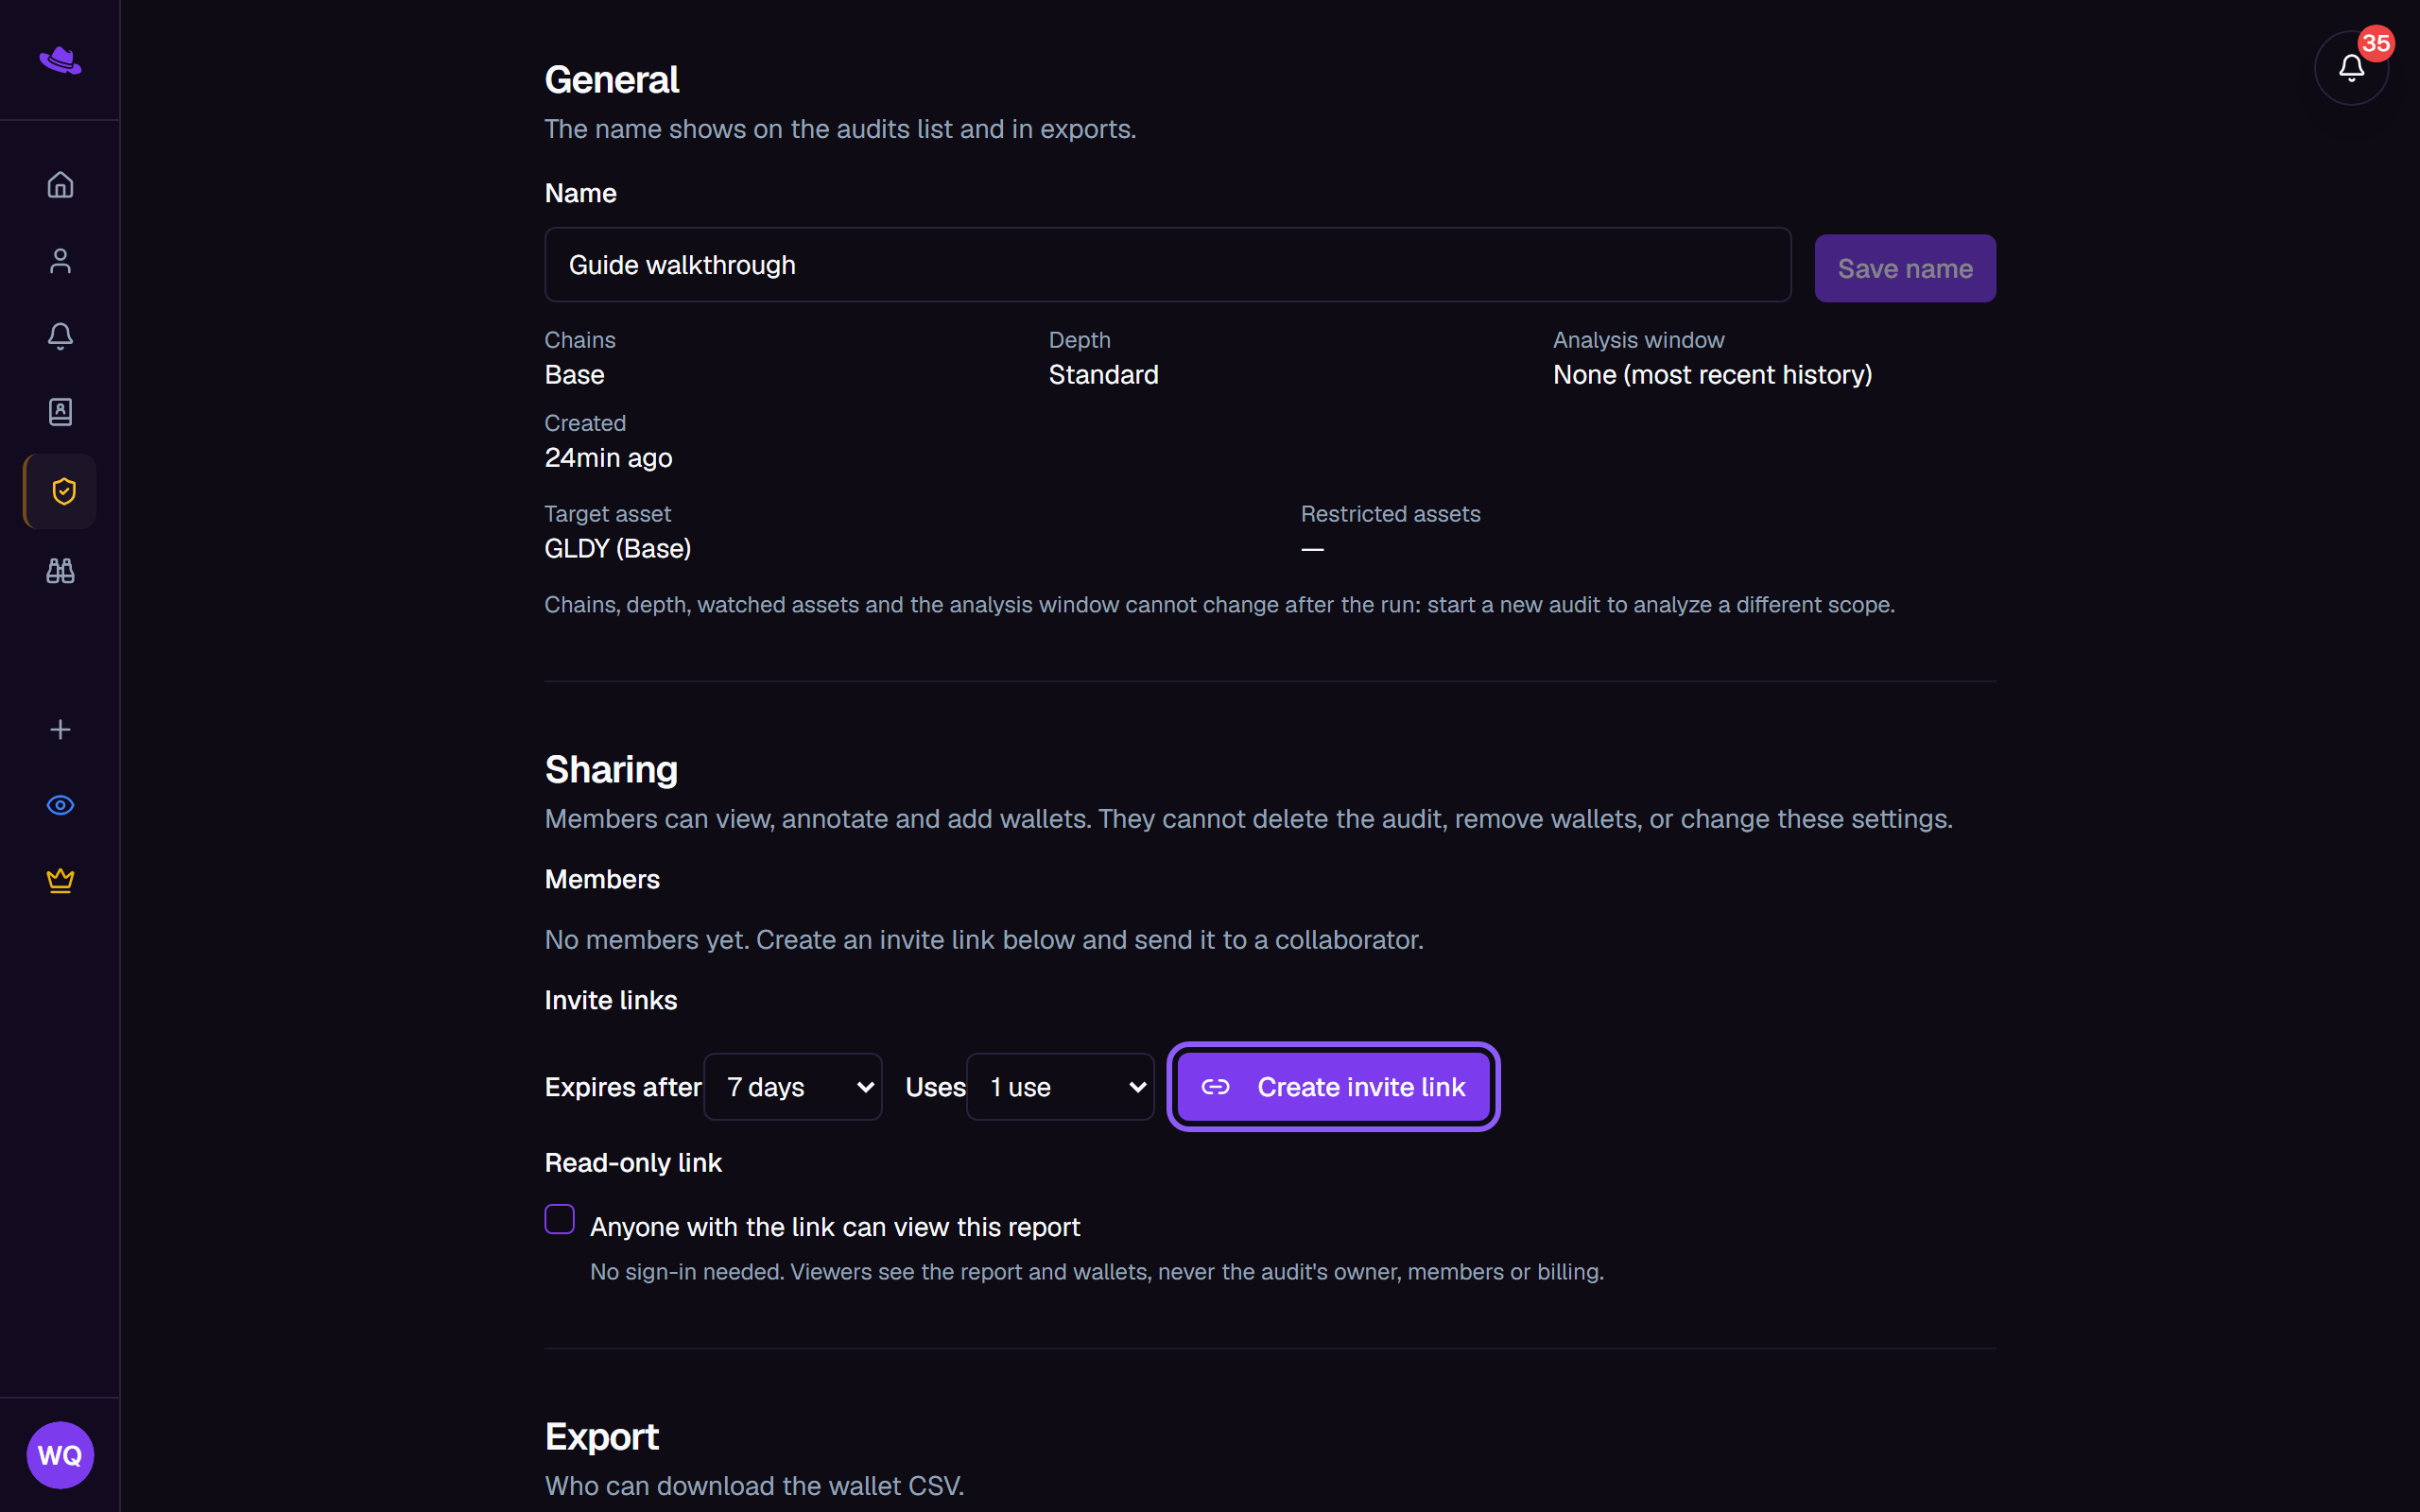The height and width of the screenshot is (1512, 2420).
Task: Open the bell alerts icon in sidebar
Action: [60, 336]
